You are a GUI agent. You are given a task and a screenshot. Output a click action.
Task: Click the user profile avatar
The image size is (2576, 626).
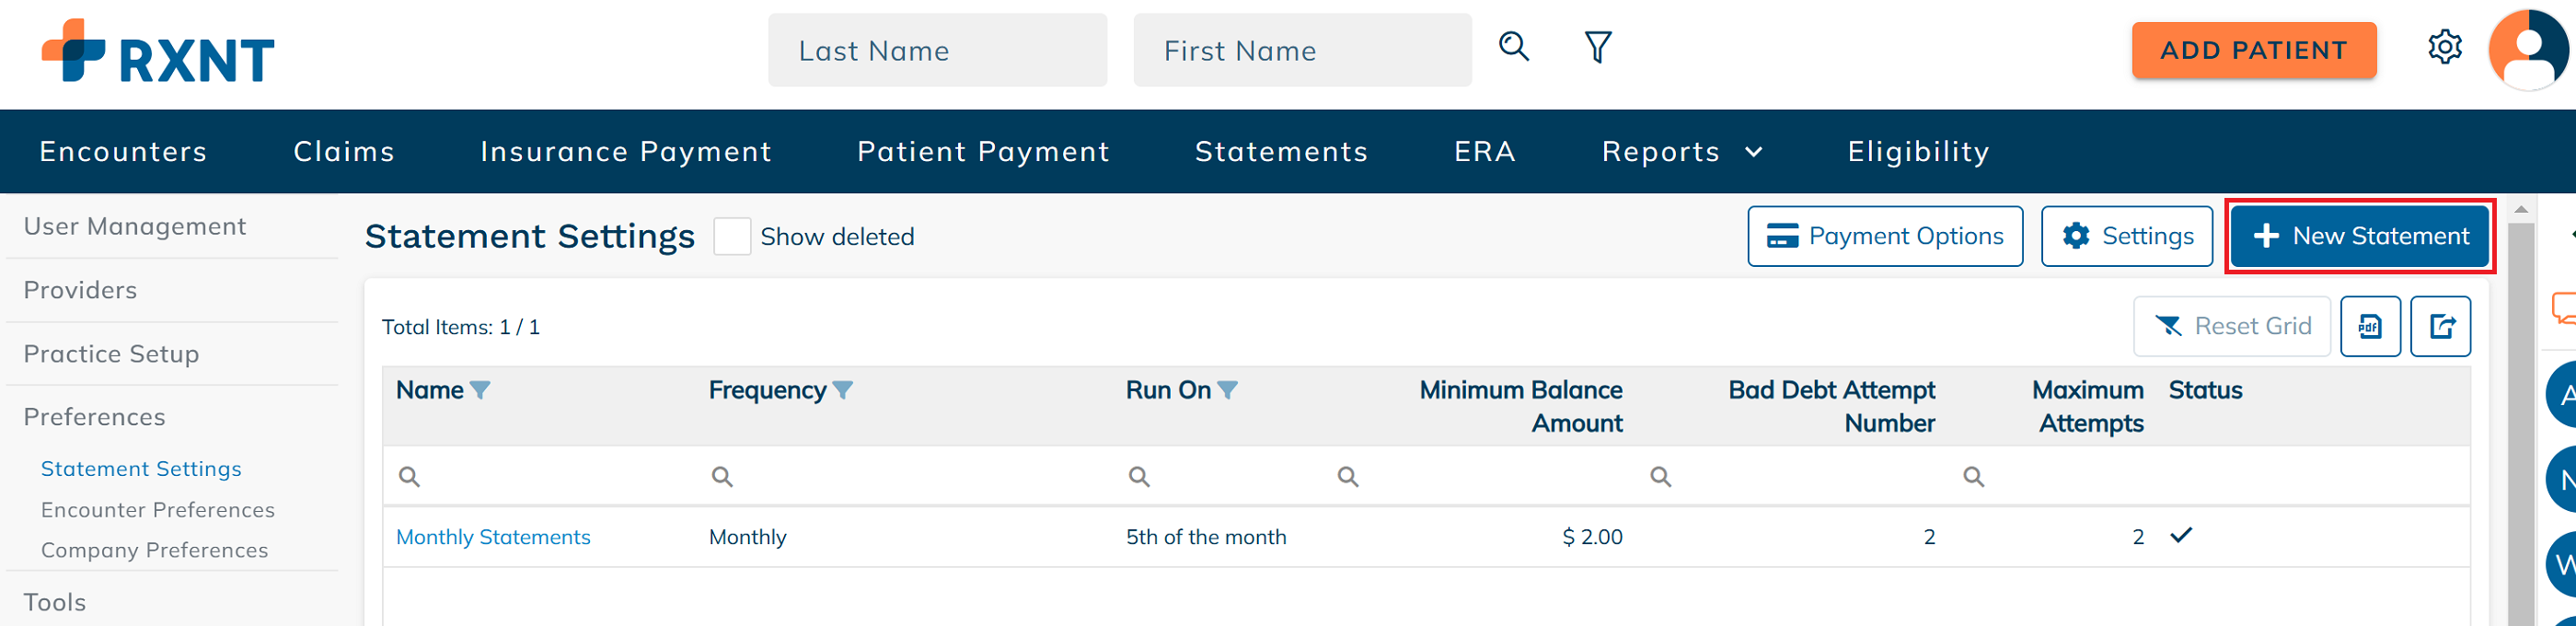2530,49
